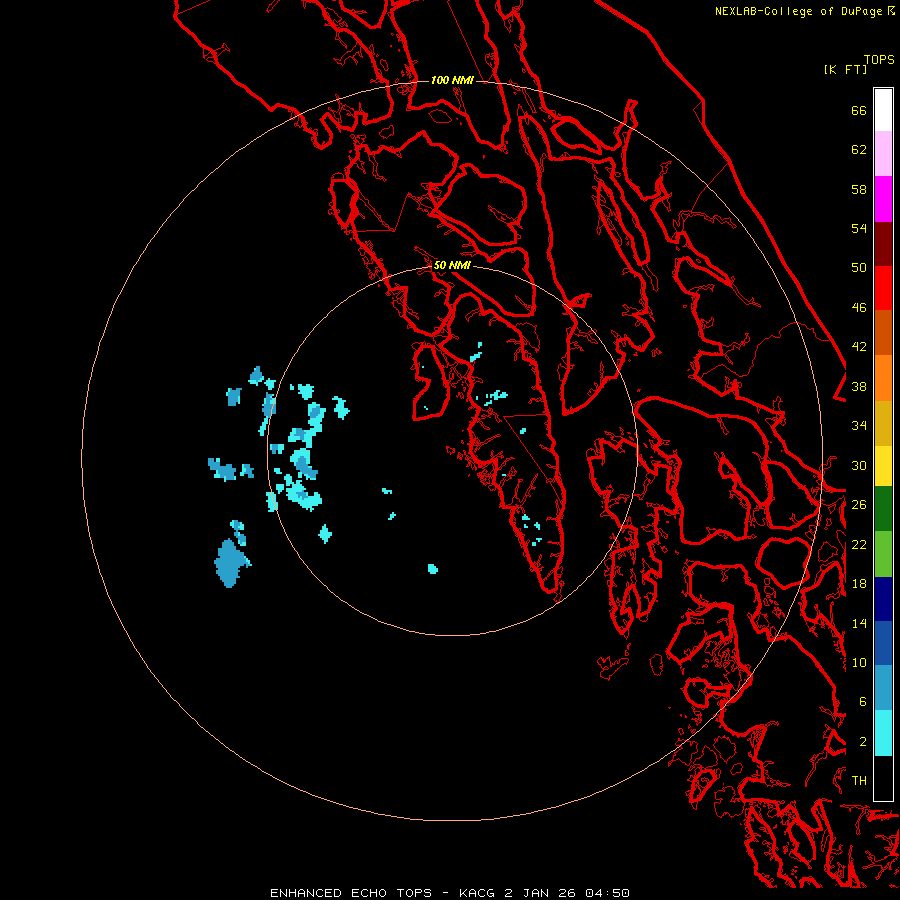The image size is (900, 900).
Task: Click the gold swatch between 38 and 34
Action: [883, 423]
